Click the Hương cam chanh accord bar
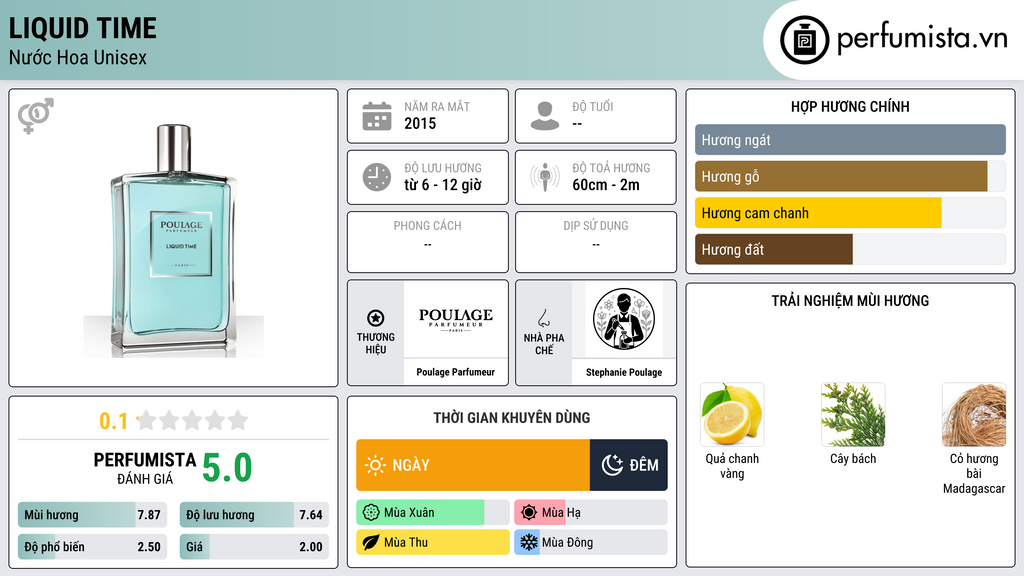The height and width of the screenshot is (576, 1024). coord(850,213)
